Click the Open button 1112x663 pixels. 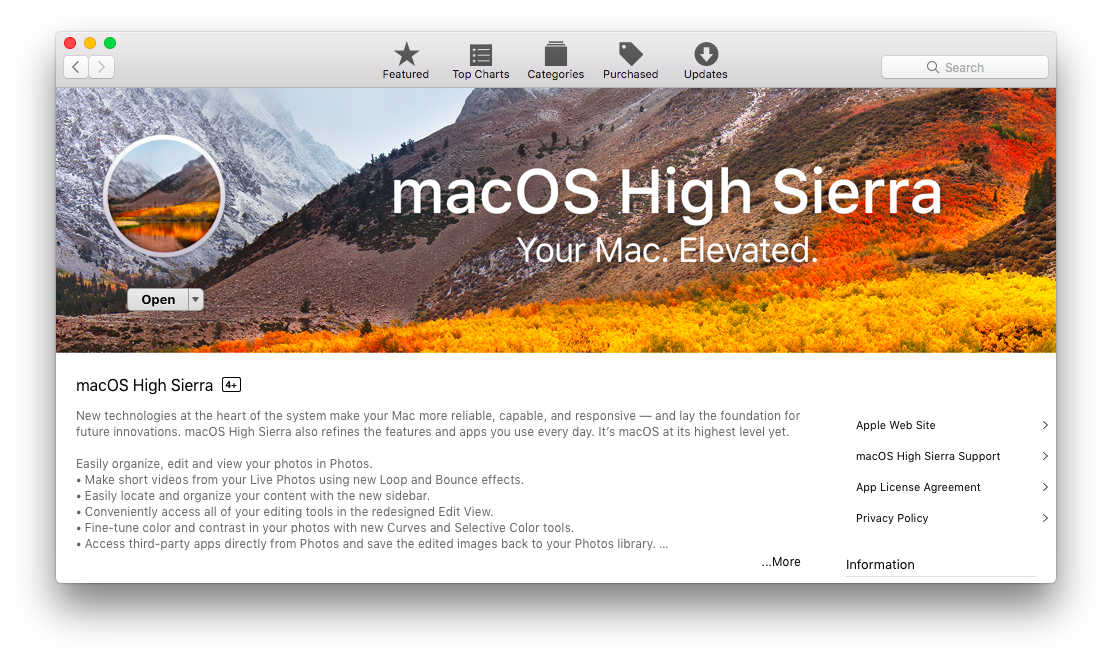point(157,299)
